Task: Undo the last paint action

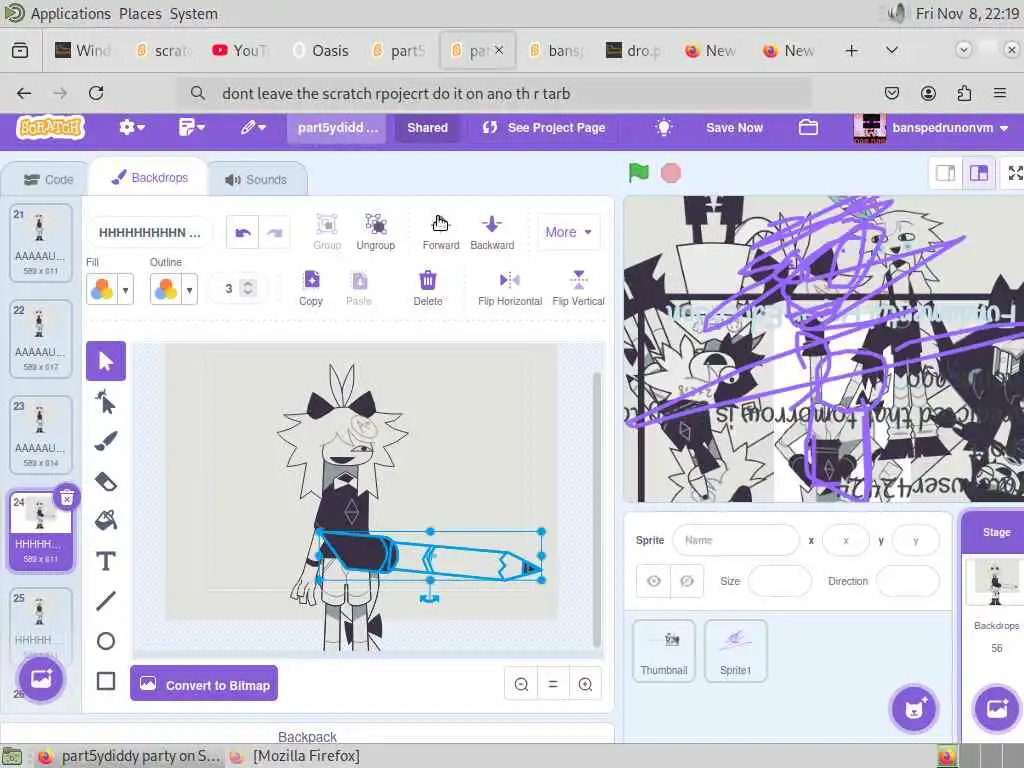Action: [x=242, y=232]
